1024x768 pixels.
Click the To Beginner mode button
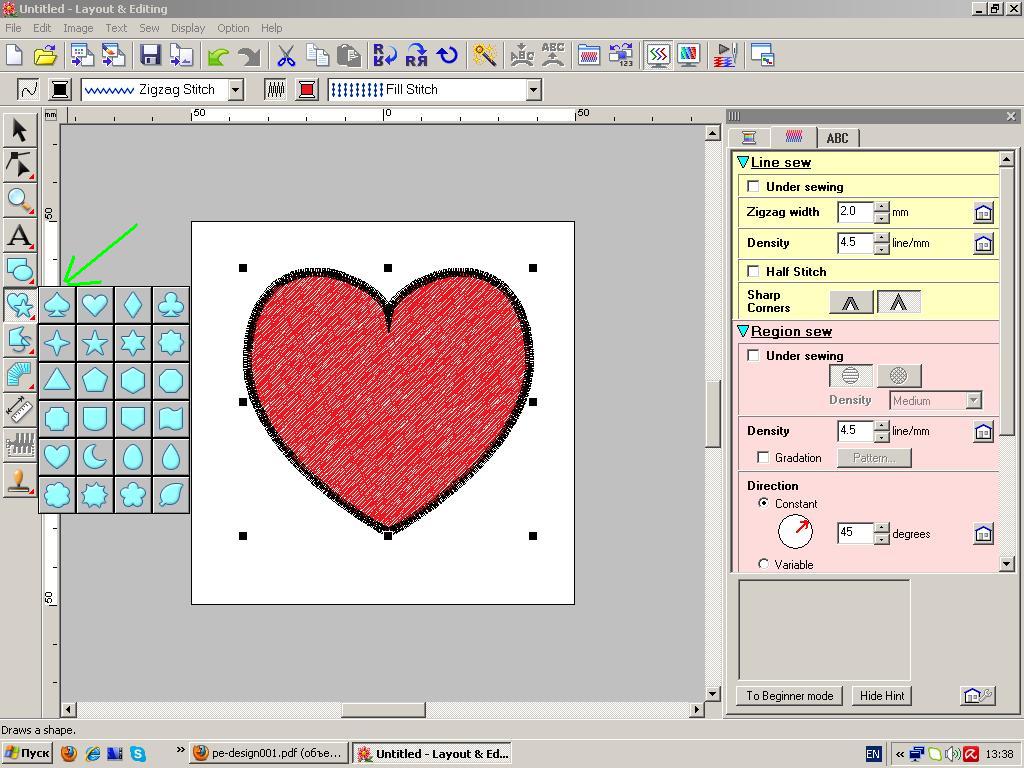[x=789, y=696]
